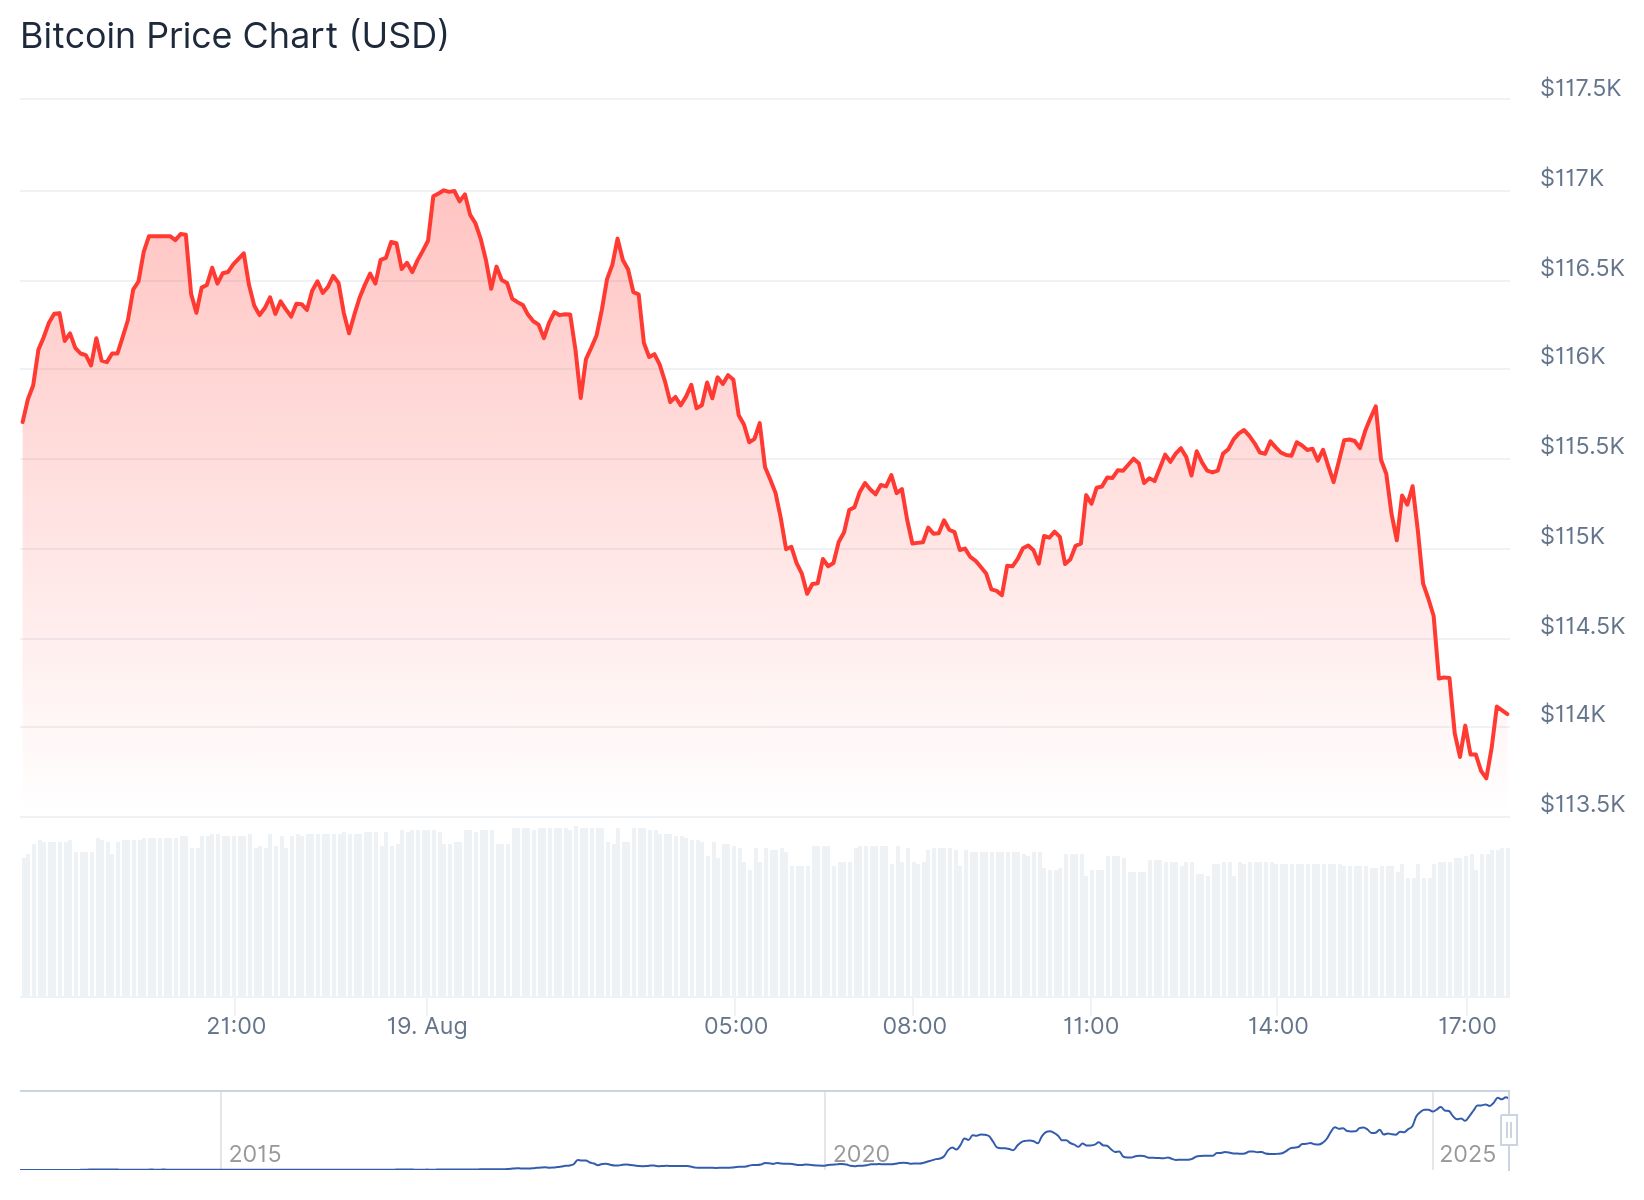The width and height of the screenshot is (1644, 1200).
Task: Click the $117.5K price axis label
Action: point(1580,88)
